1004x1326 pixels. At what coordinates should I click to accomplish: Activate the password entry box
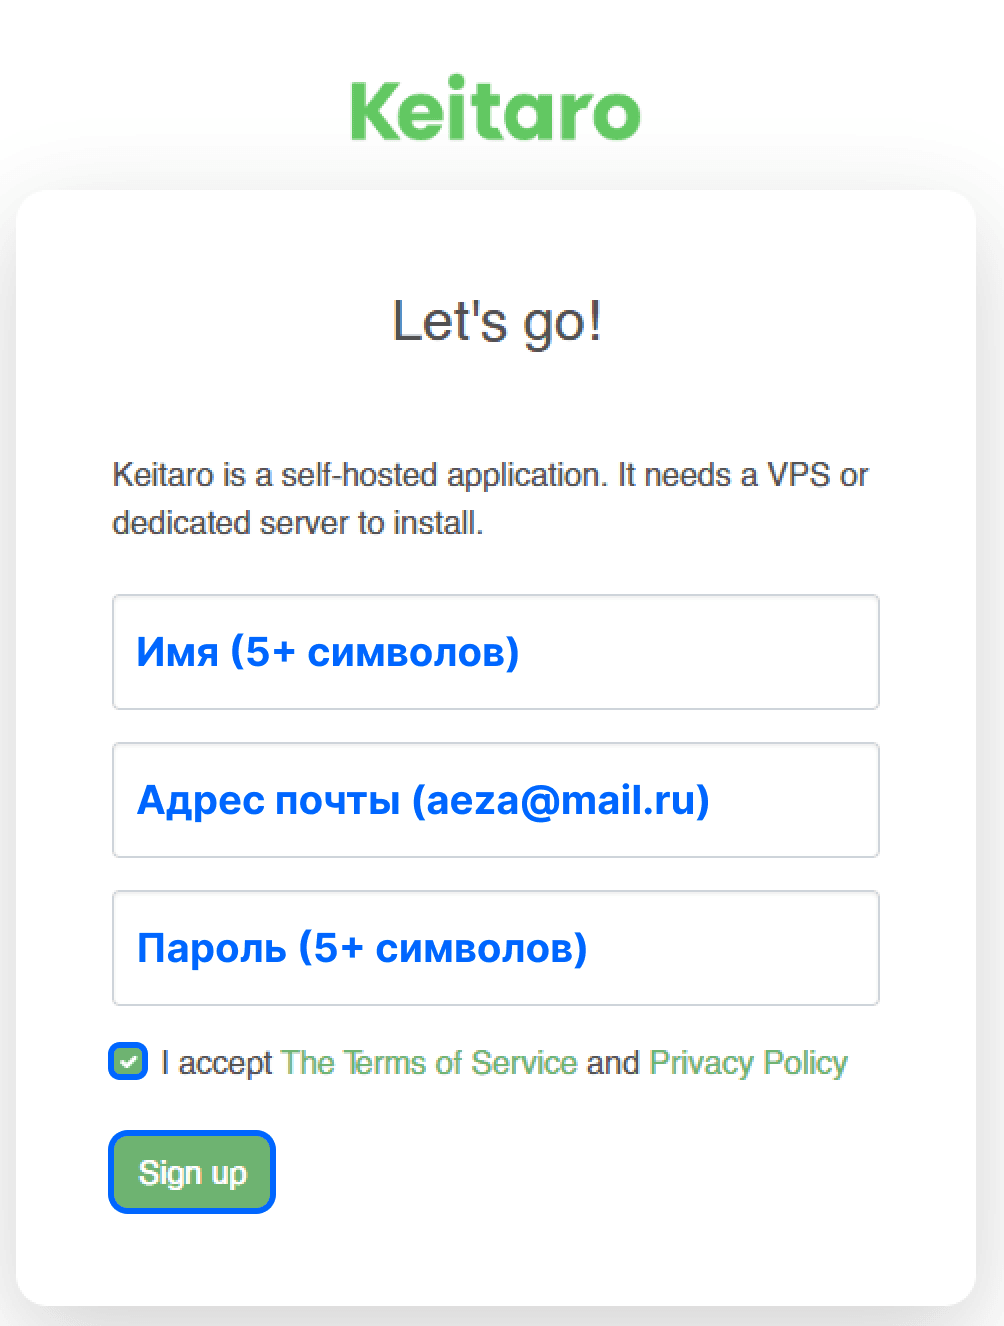[496, 948]
